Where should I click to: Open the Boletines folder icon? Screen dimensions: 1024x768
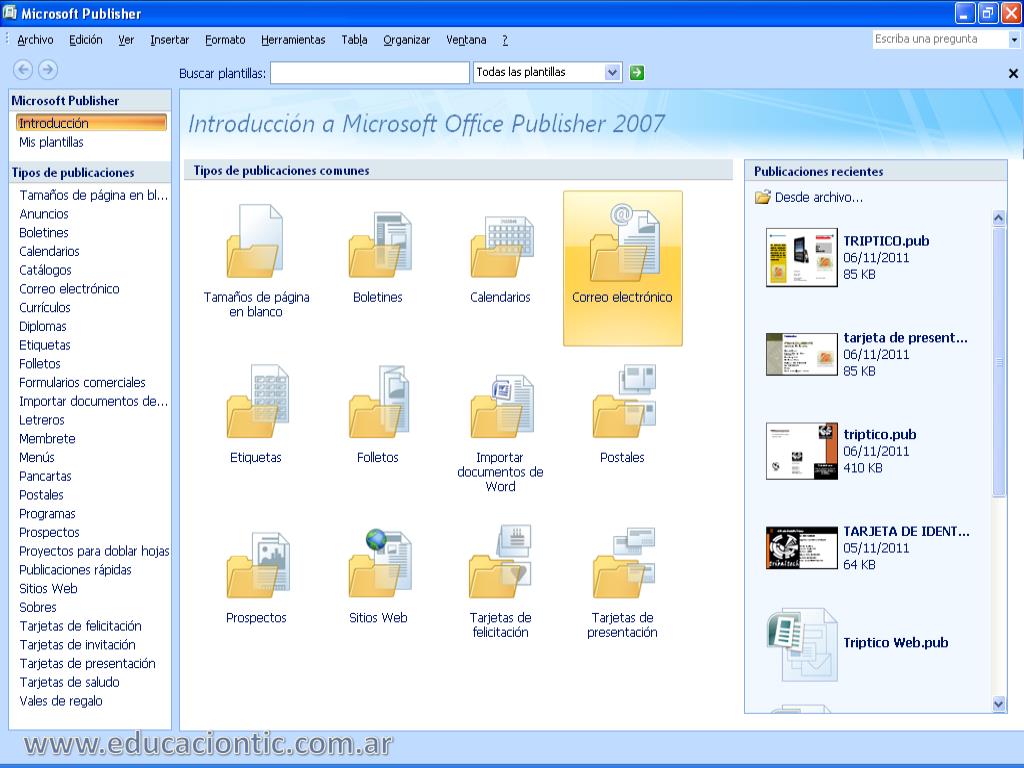[x=378, y=246]
